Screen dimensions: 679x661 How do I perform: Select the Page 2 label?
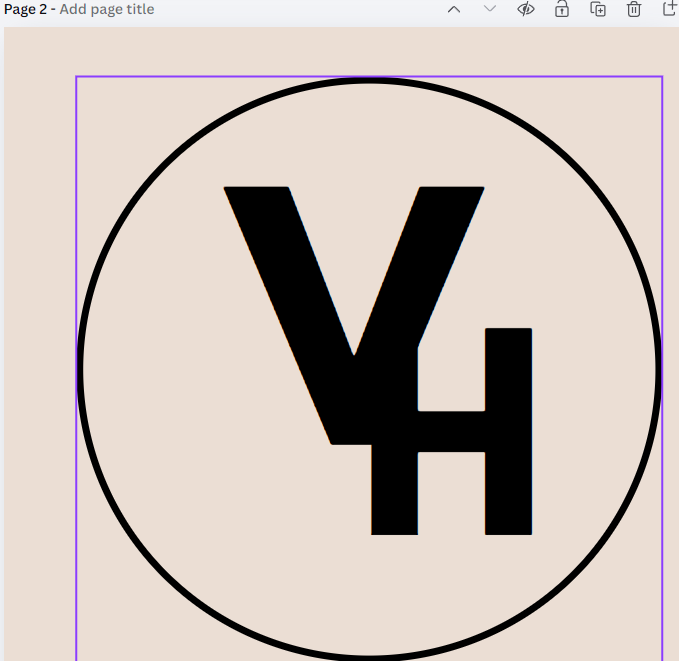tap(27, 9)
